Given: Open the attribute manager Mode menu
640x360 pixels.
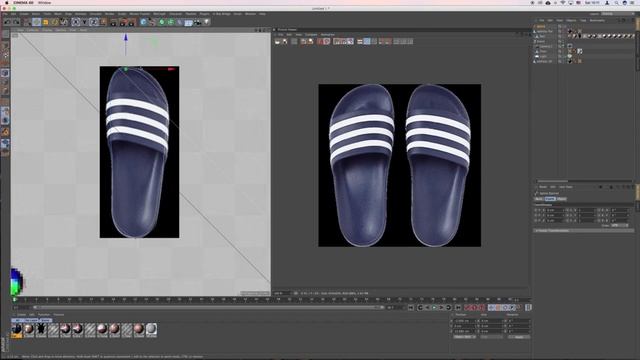Looking at the screenshot, I should [x=543, y=187].
